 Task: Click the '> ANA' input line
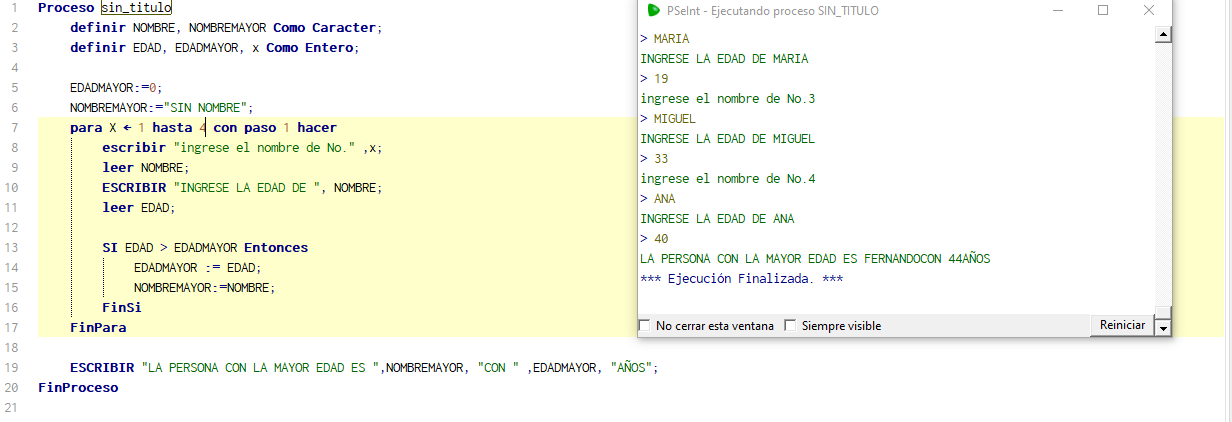coord(657,198)
